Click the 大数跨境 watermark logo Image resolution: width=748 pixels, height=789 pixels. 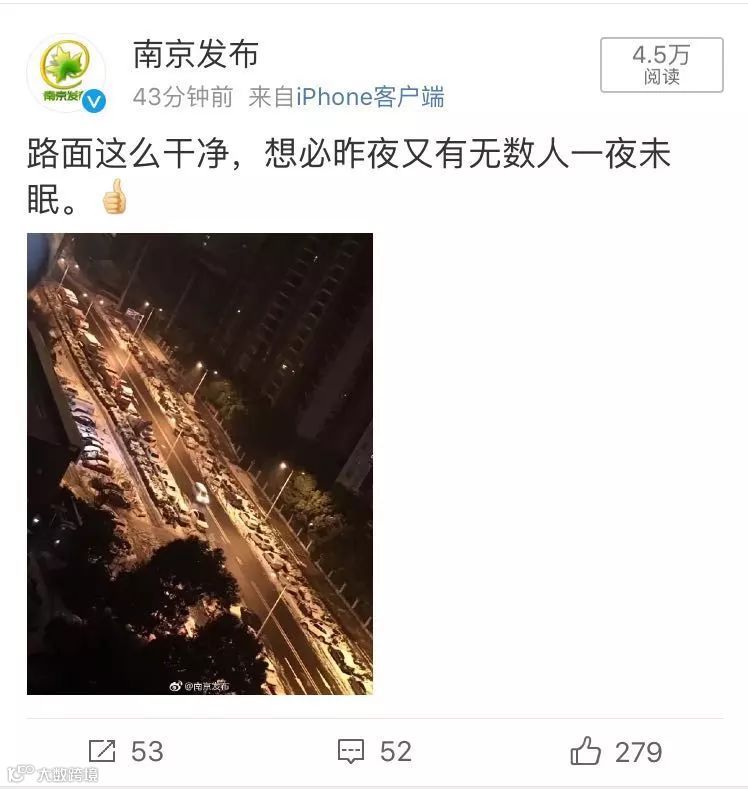20,773
